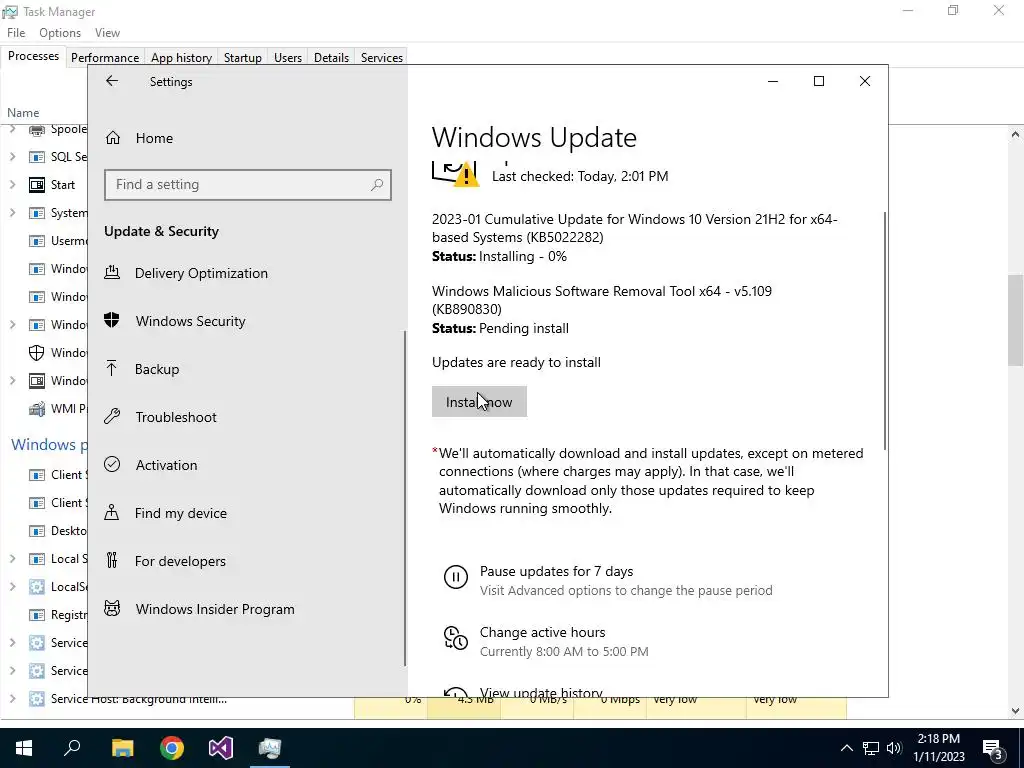The width and height of the screenshot is (1024, 768).
Task: Click the Activation checkmark icon
Action: 112,464
